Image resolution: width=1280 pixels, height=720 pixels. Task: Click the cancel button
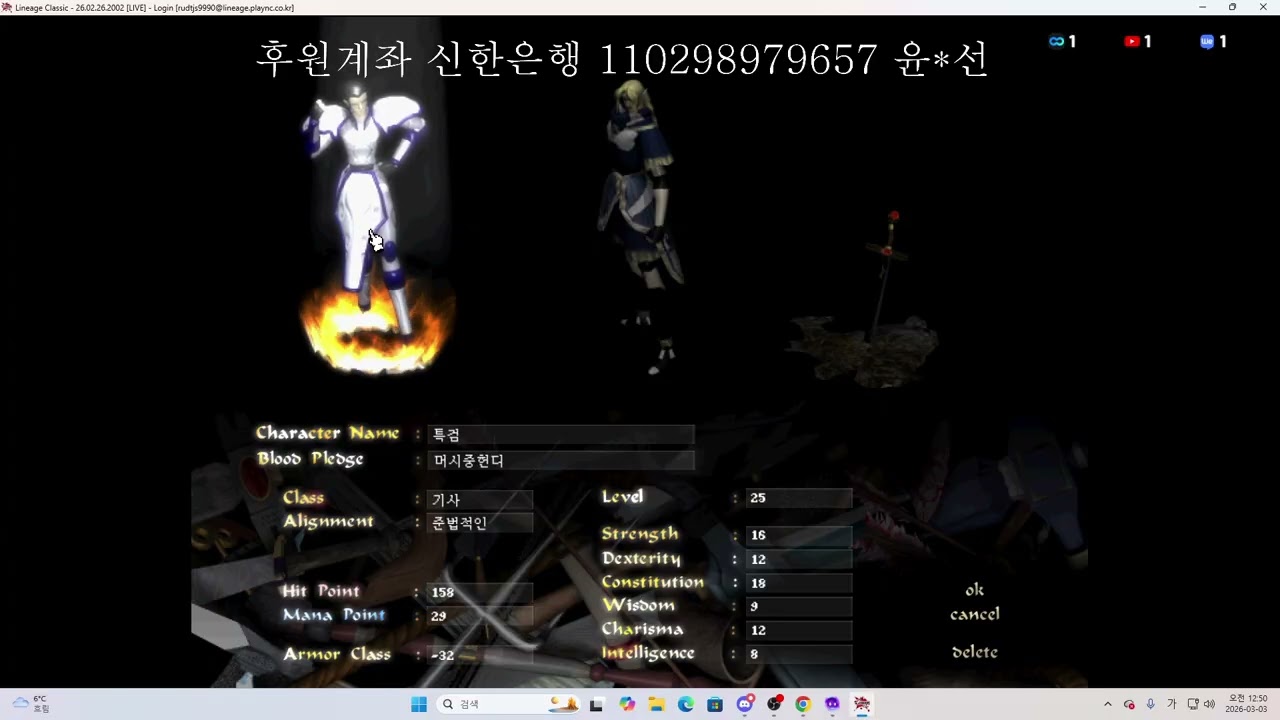(974, 614)
